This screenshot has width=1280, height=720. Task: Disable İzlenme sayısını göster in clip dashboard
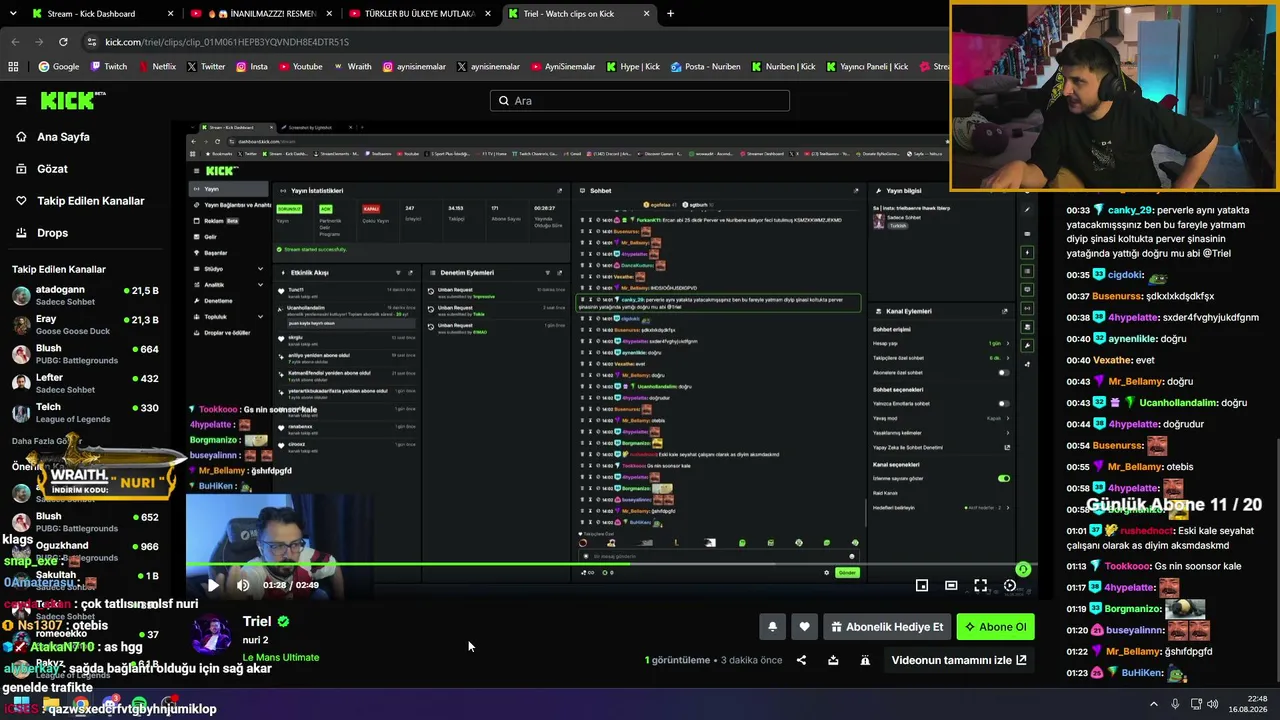pyautogui.click(x=1003, y=478)
